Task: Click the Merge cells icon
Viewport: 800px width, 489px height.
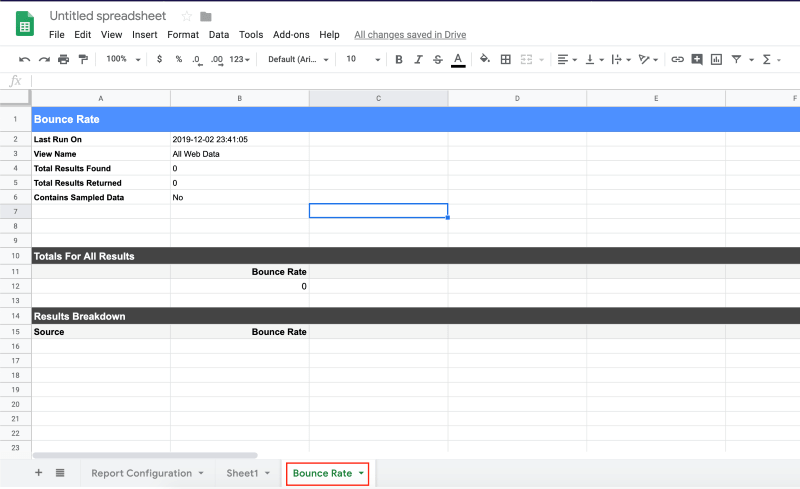Action: pyautogui.click(x=526, y=60)
